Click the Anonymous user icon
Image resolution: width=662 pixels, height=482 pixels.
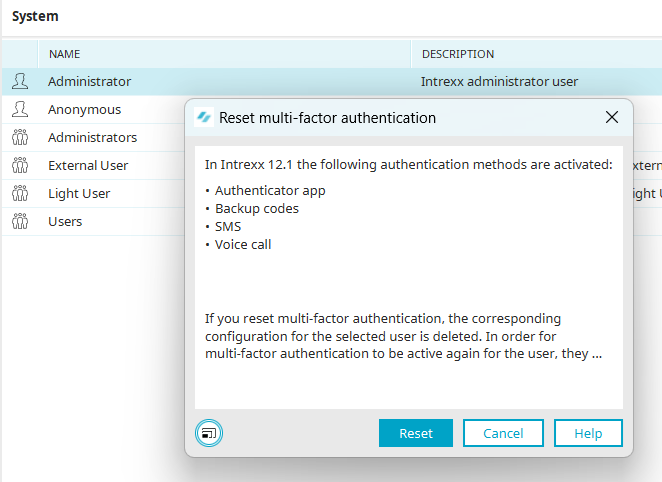click(x=20, y=109)
